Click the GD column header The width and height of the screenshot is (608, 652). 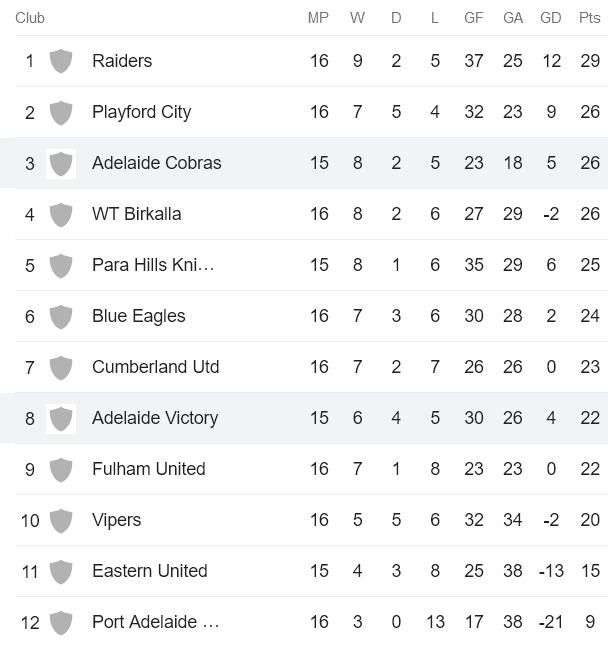(x=551, y=18)
